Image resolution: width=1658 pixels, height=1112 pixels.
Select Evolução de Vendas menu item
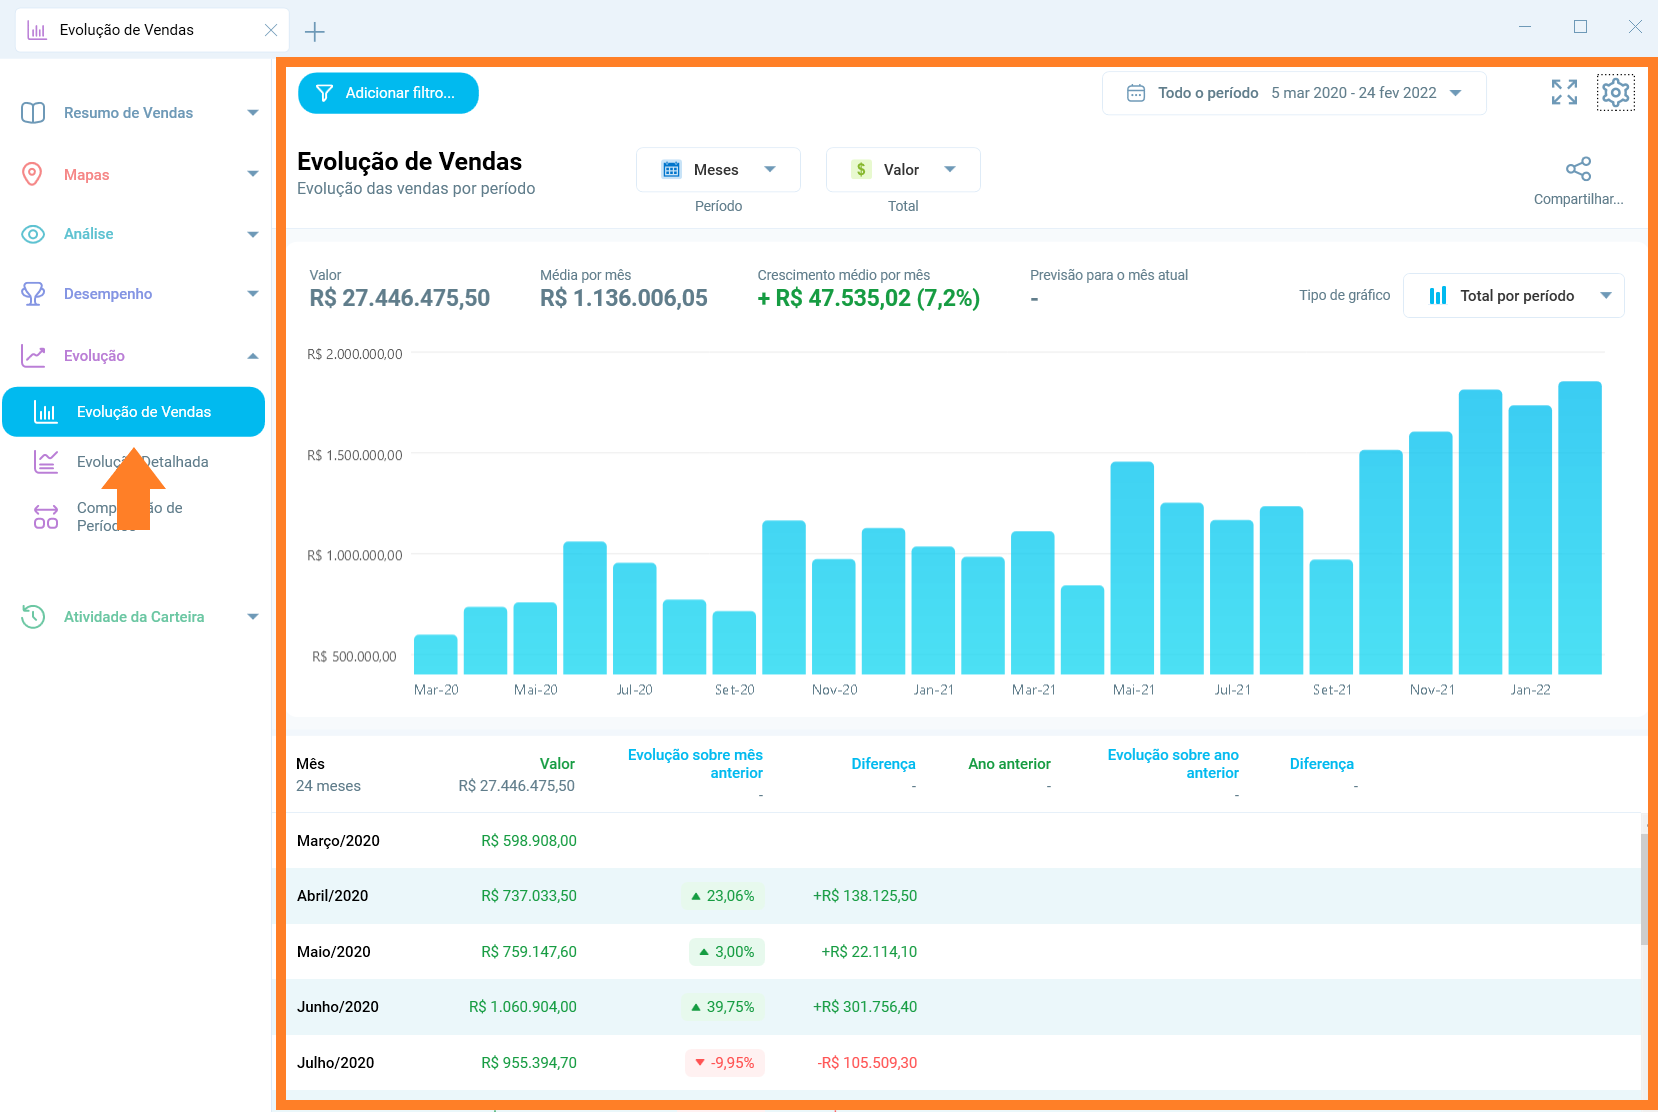(134, 412)
